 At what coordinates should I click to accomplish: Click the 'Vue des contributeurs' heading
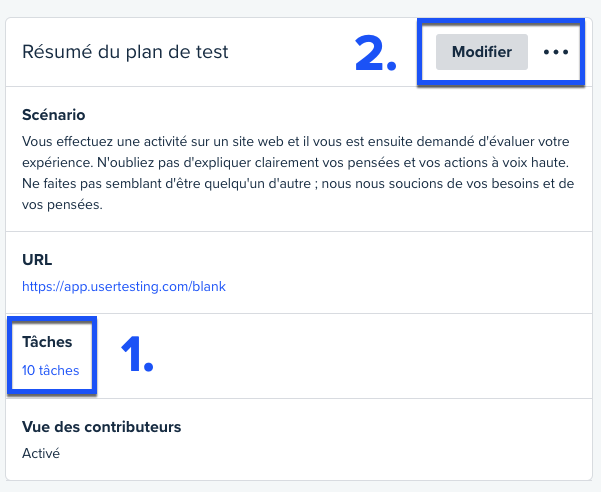pyautogui.click(x=102, y=426)
